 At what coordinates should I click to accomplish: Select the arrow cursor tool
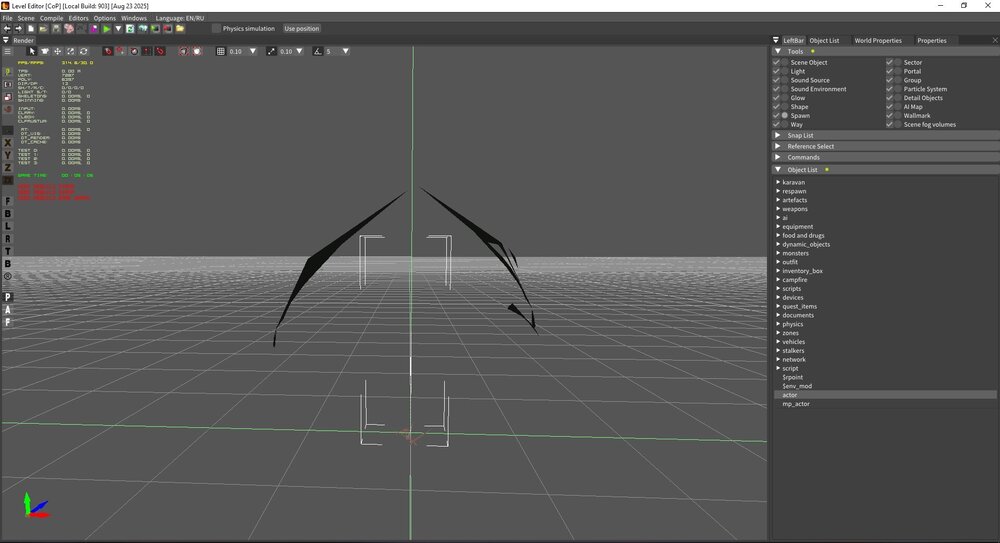point(31,51)
